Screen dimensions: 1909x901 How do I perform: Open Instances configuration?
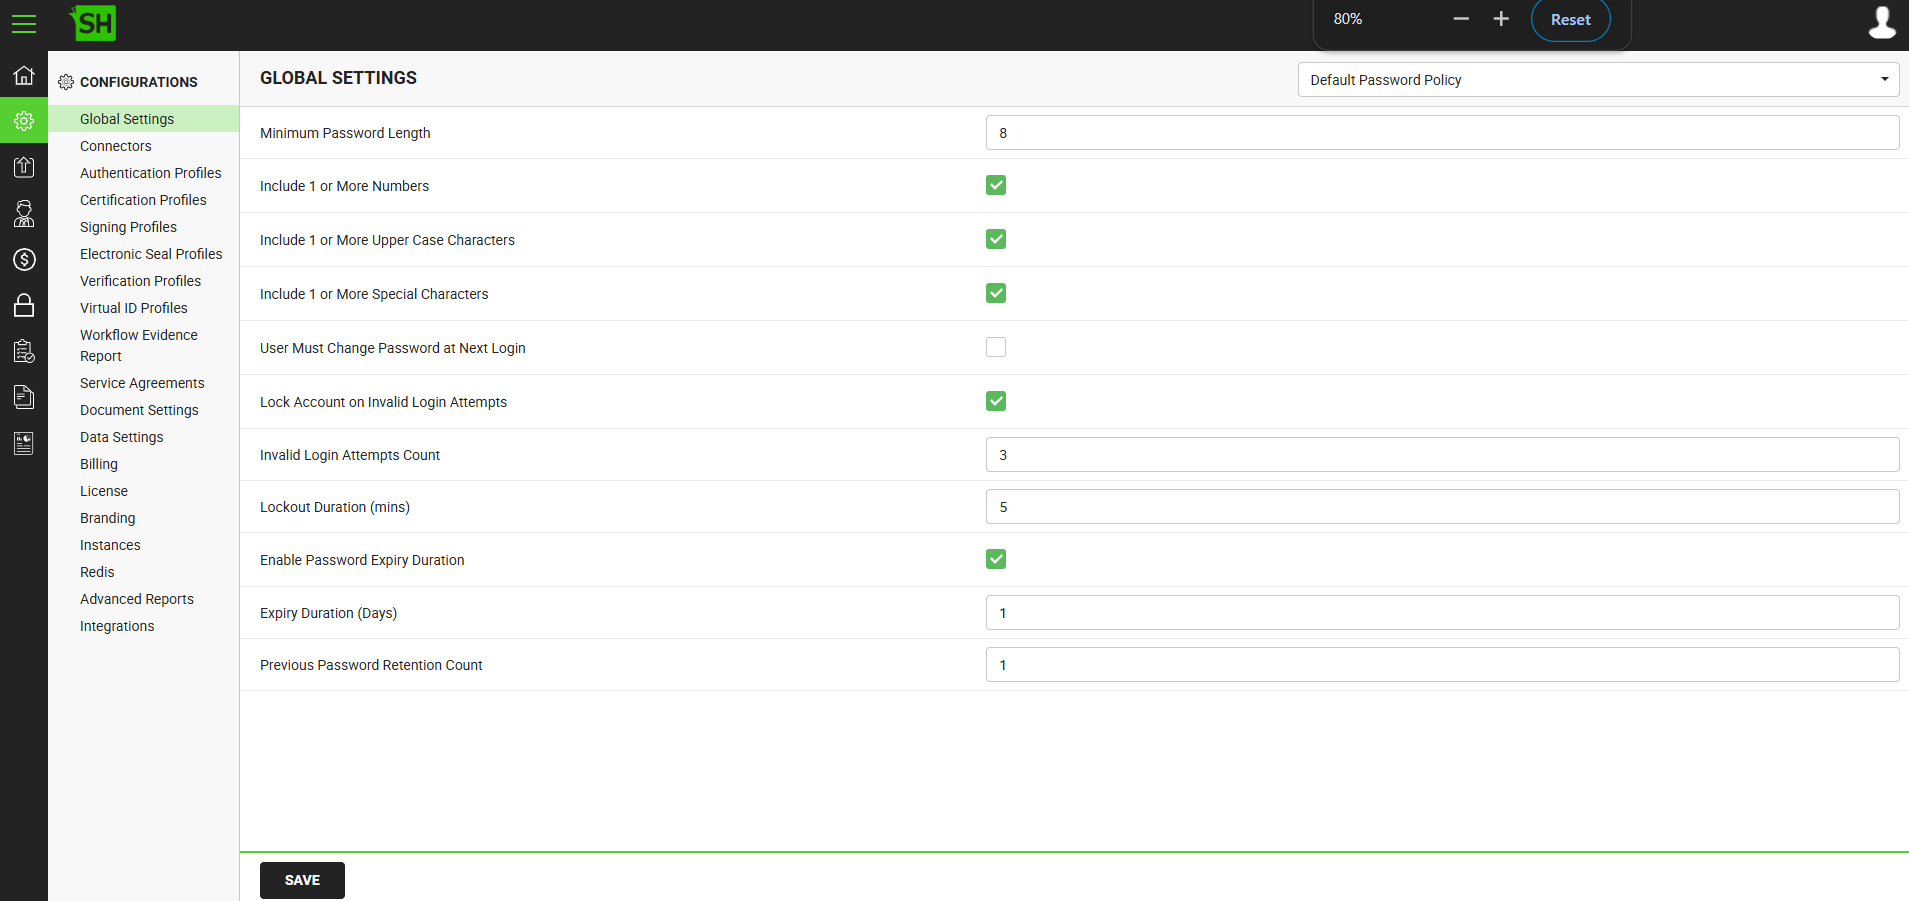coord(110,545)
